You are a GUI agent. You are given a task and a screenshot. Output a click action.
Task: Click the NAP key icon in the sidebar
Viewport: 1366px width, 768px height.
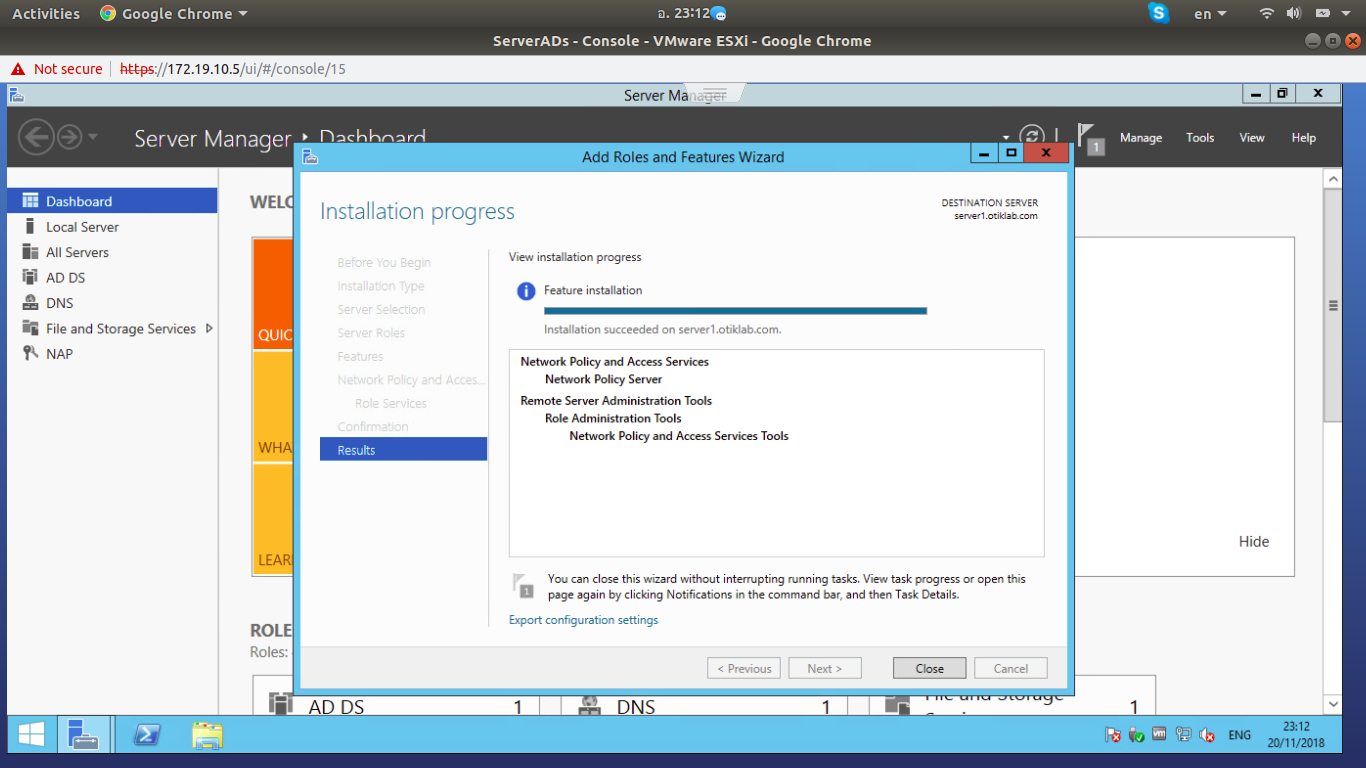(x=30, y=353)
